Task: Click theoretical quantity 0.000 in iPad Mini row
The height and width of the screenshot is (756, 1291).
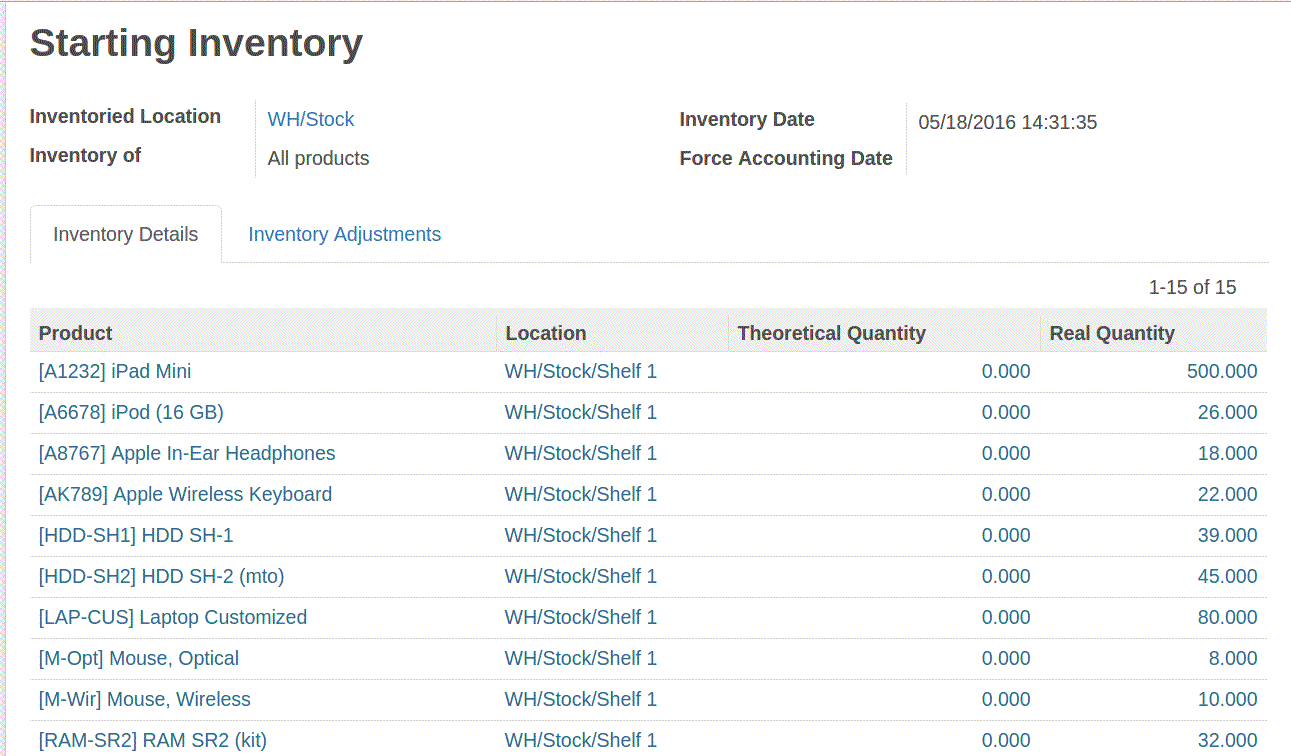Action: [1006, 372]
